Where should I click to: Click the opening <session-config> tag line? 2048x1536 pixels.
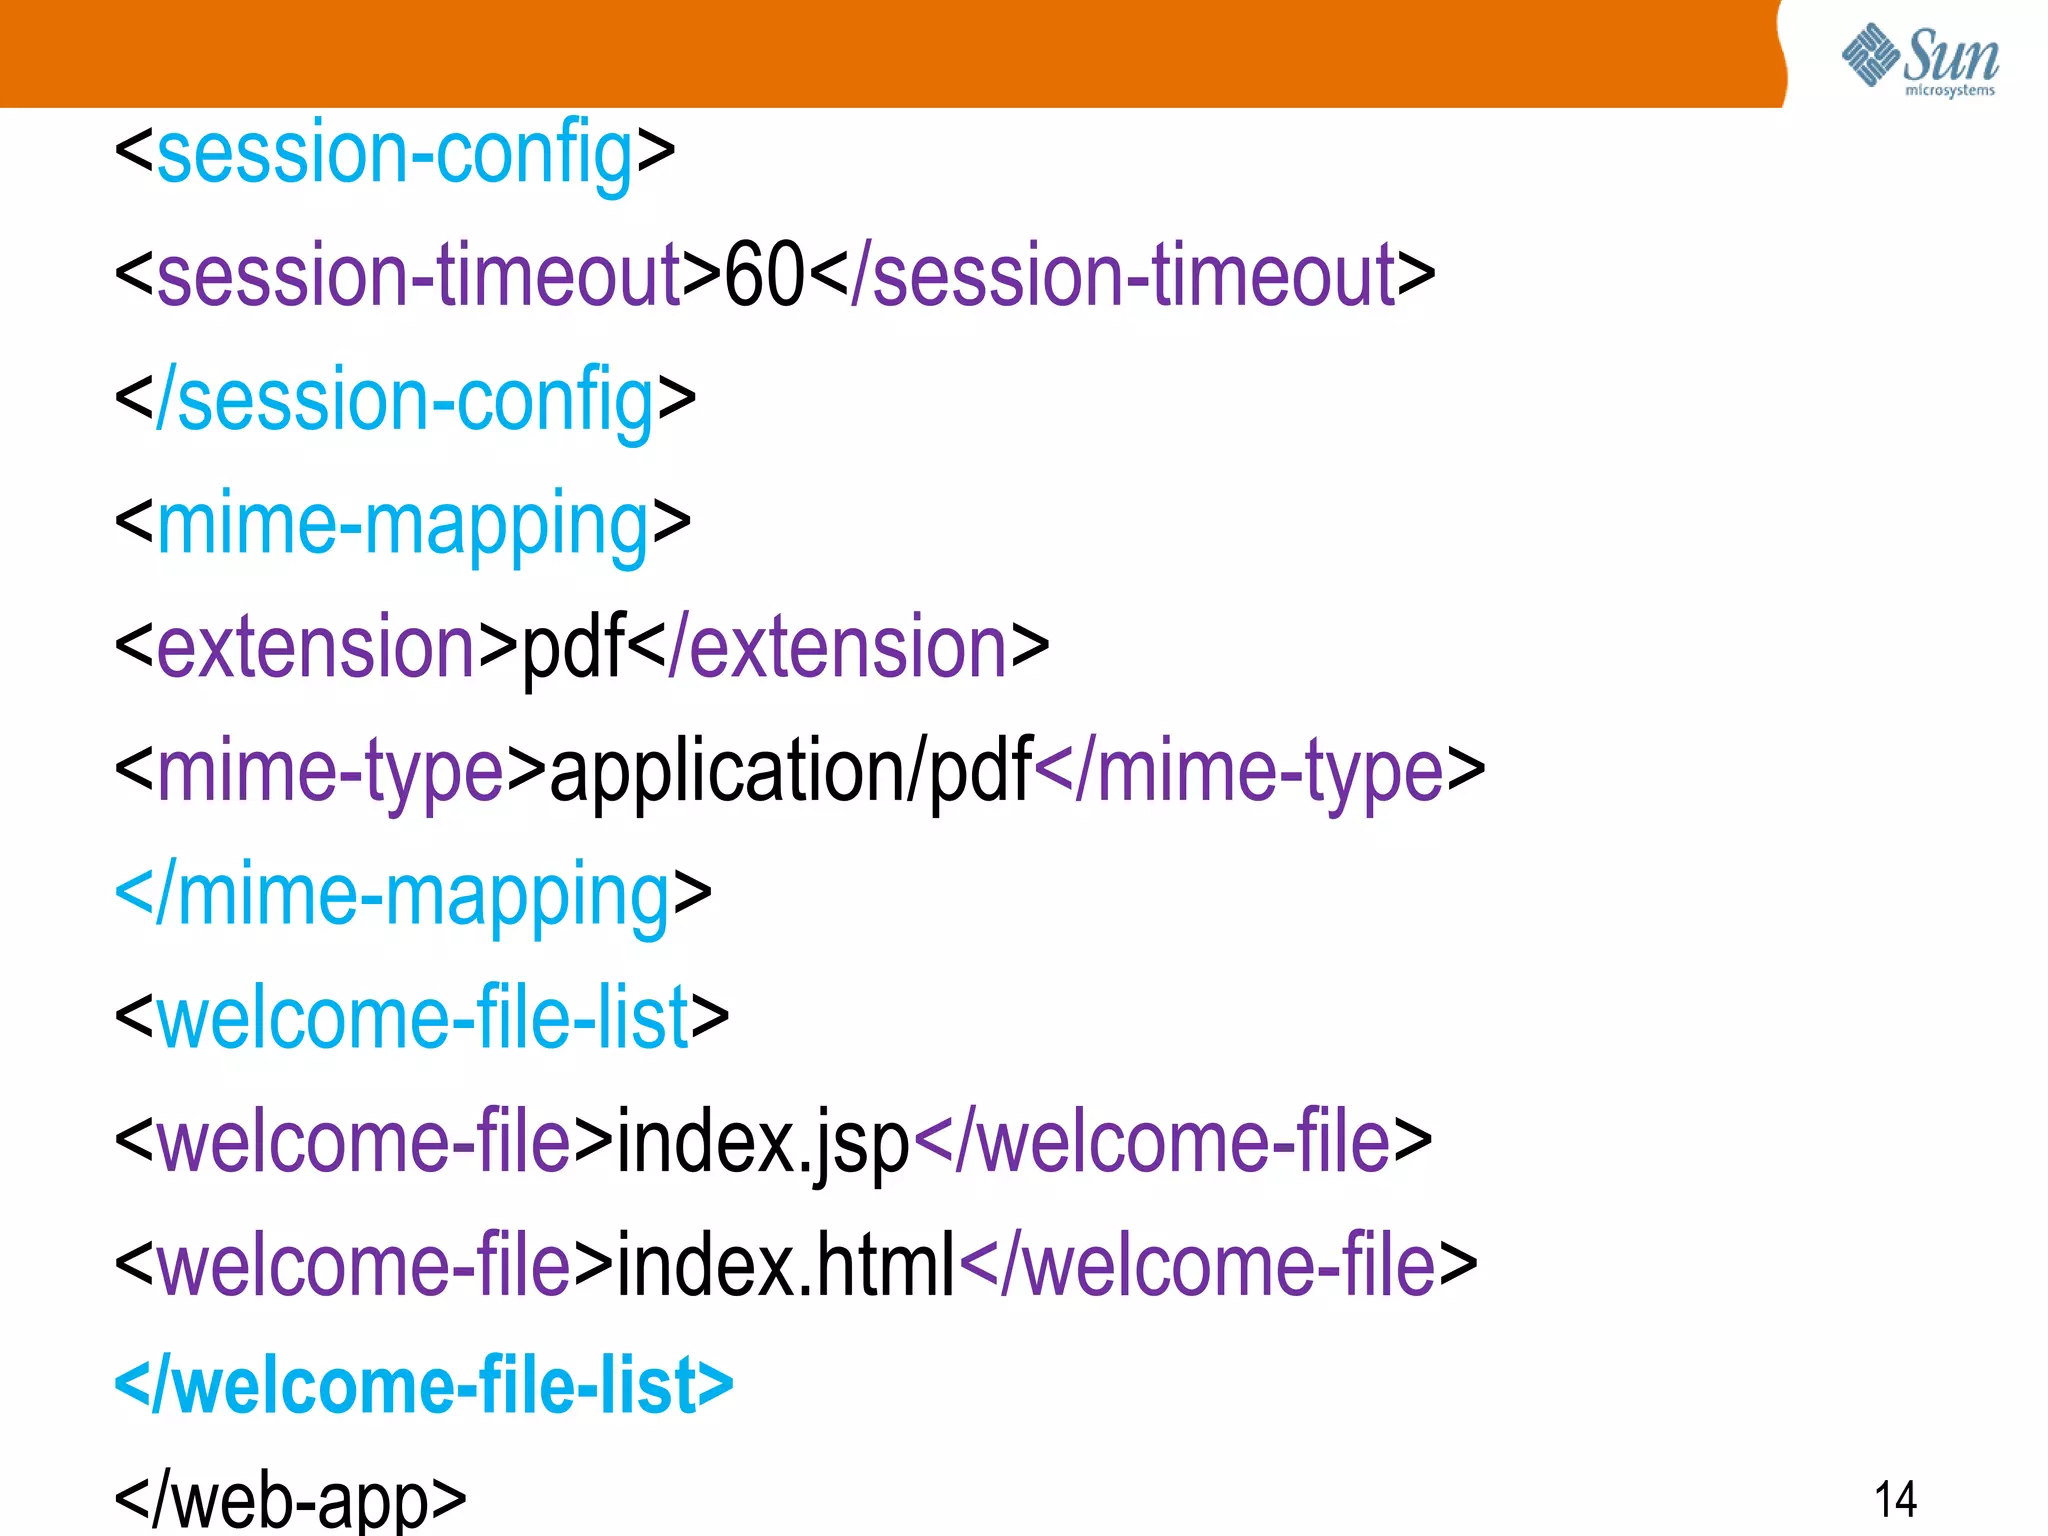click(396, 154)
